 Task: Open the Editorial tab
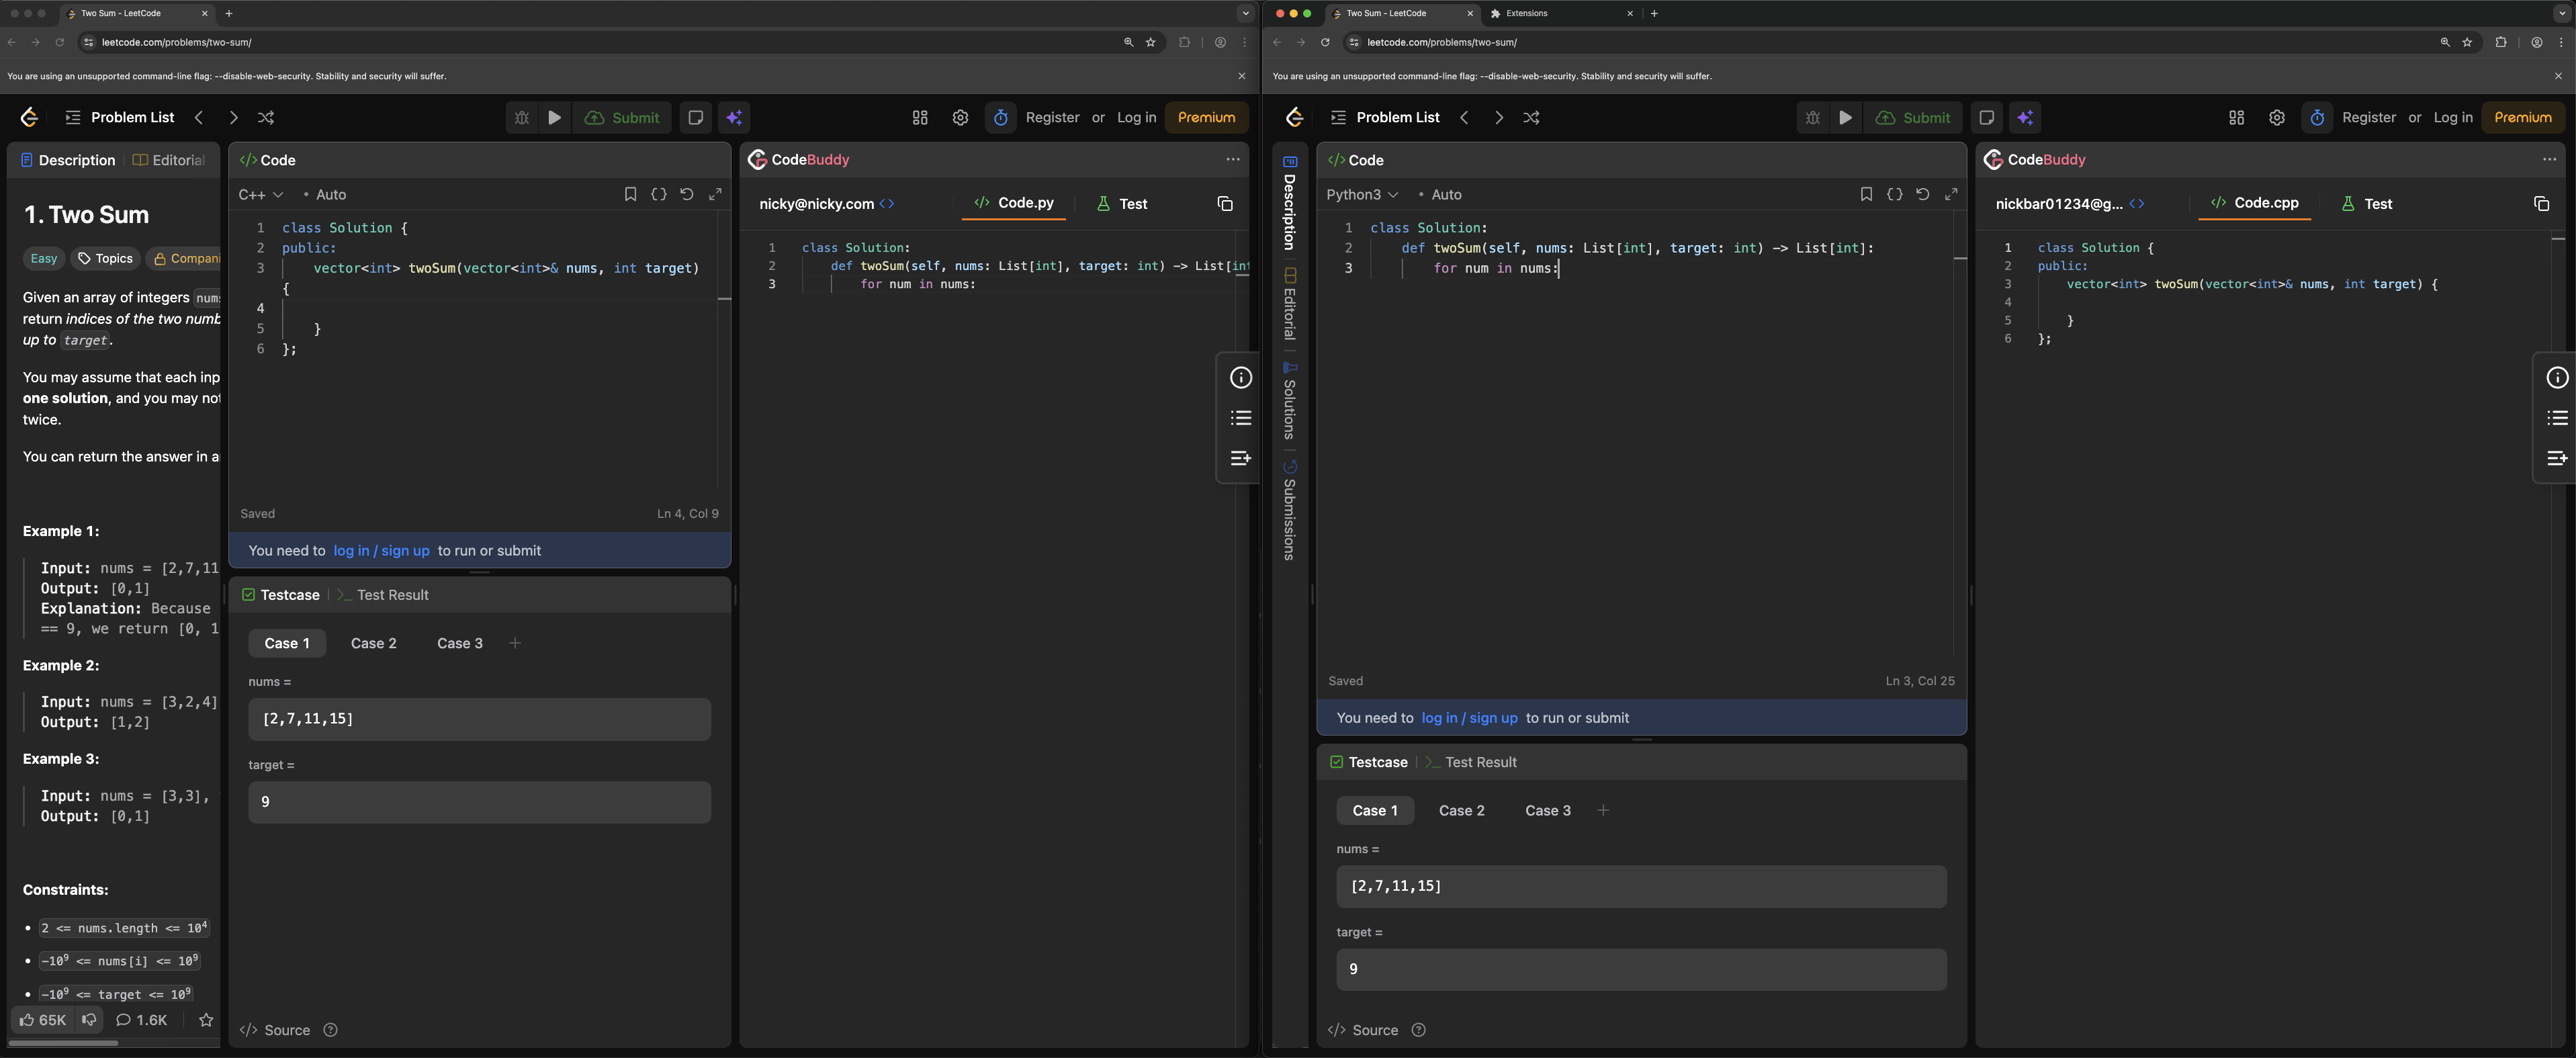click(176, 160)
